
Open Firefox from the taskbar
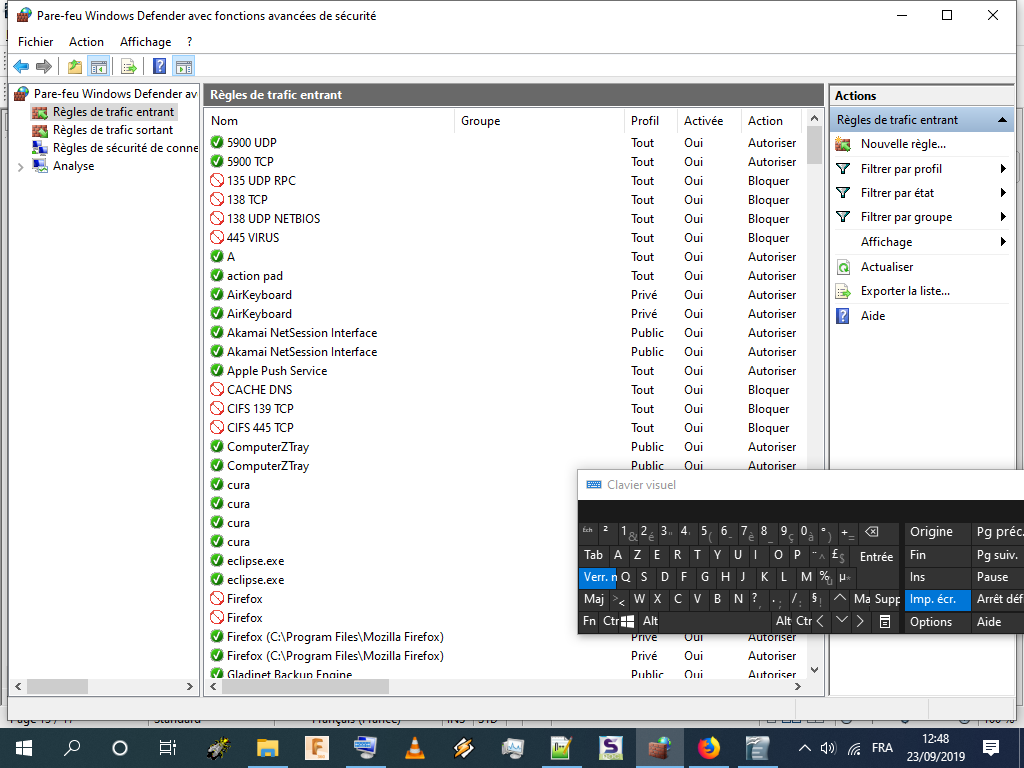708,748
